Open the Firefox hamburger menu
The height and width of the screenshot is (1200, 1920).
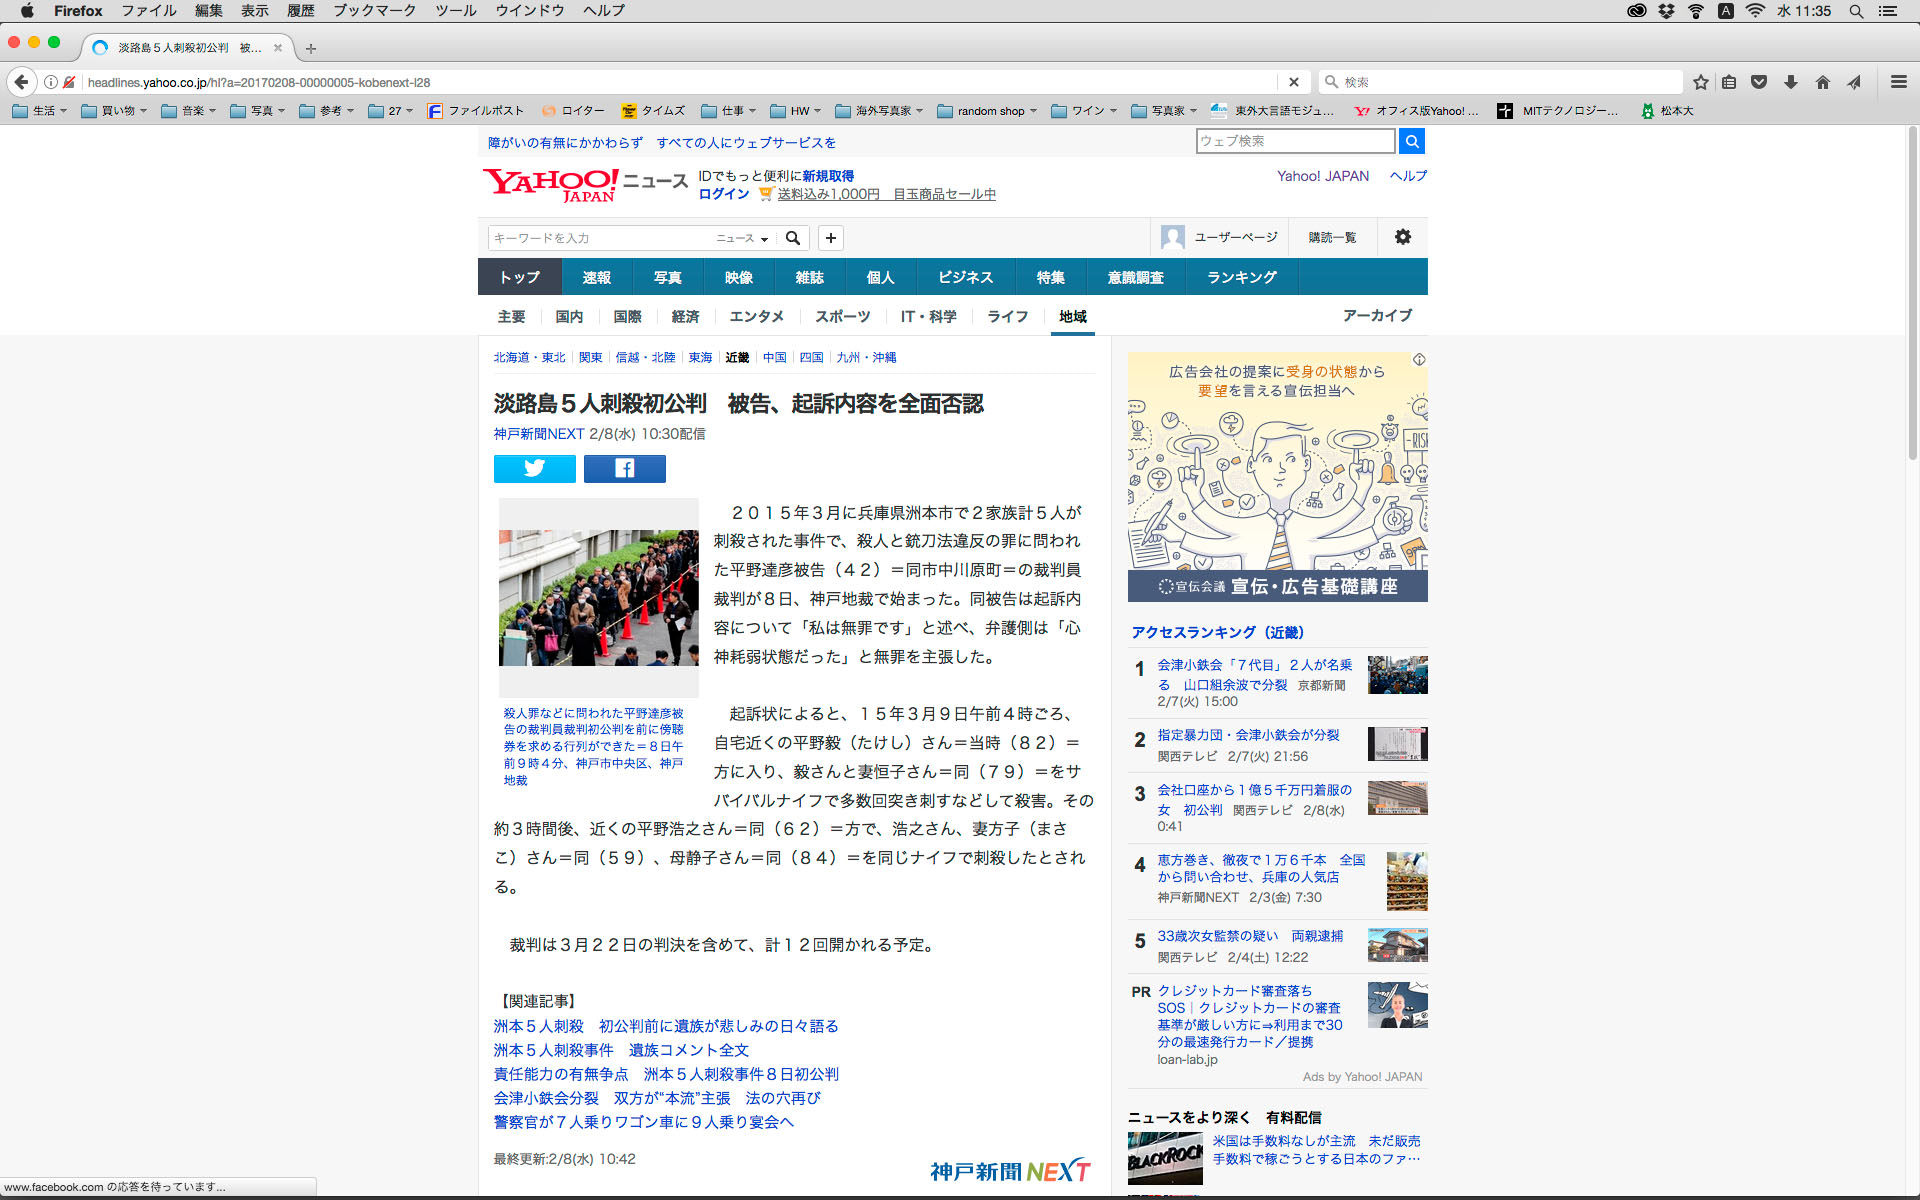pos(1898,82)
